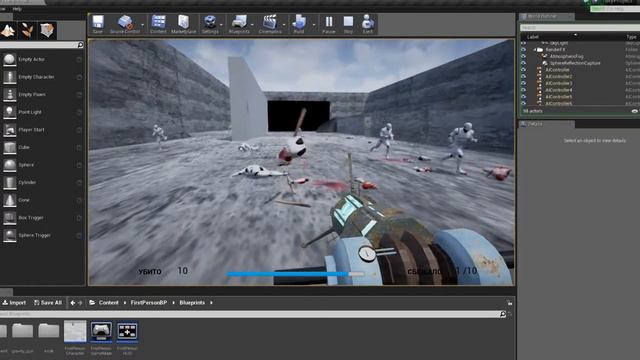Click the Point Light icon
Image resolution: width=640 pixels, height=360 pixels.
pos(9,112)
